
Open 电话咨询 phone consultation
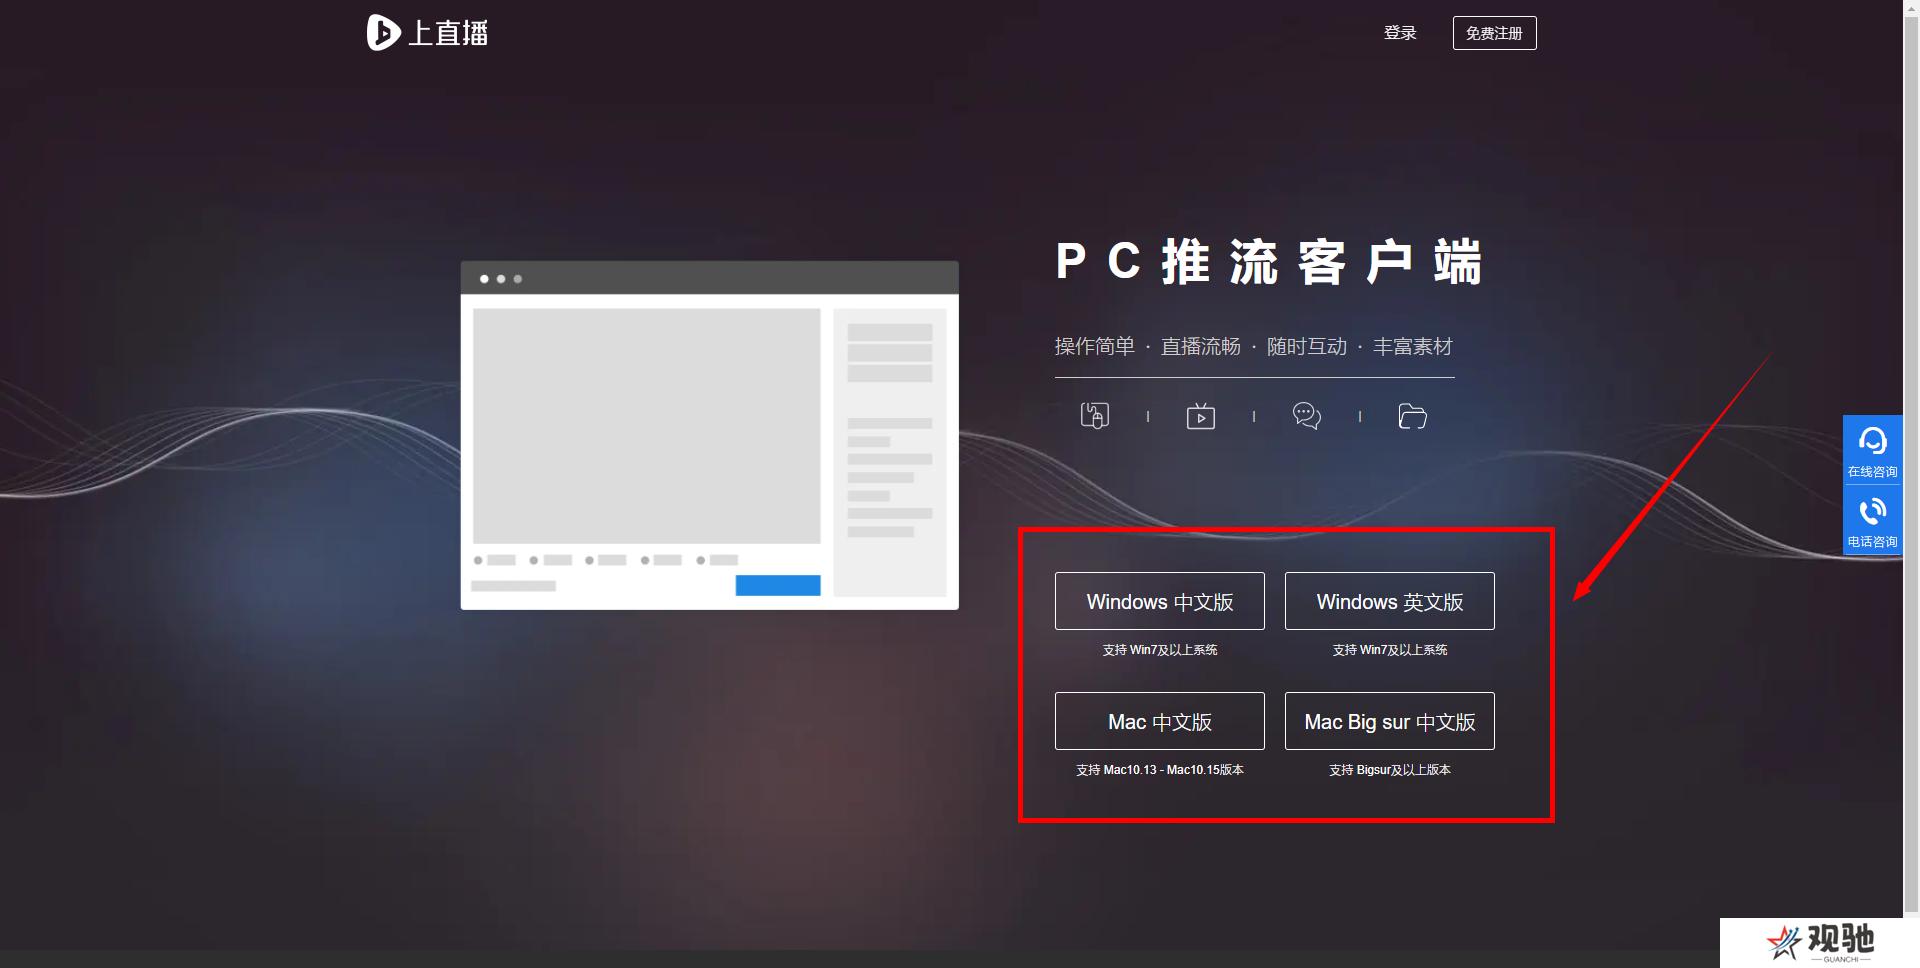coord(1872,521)
